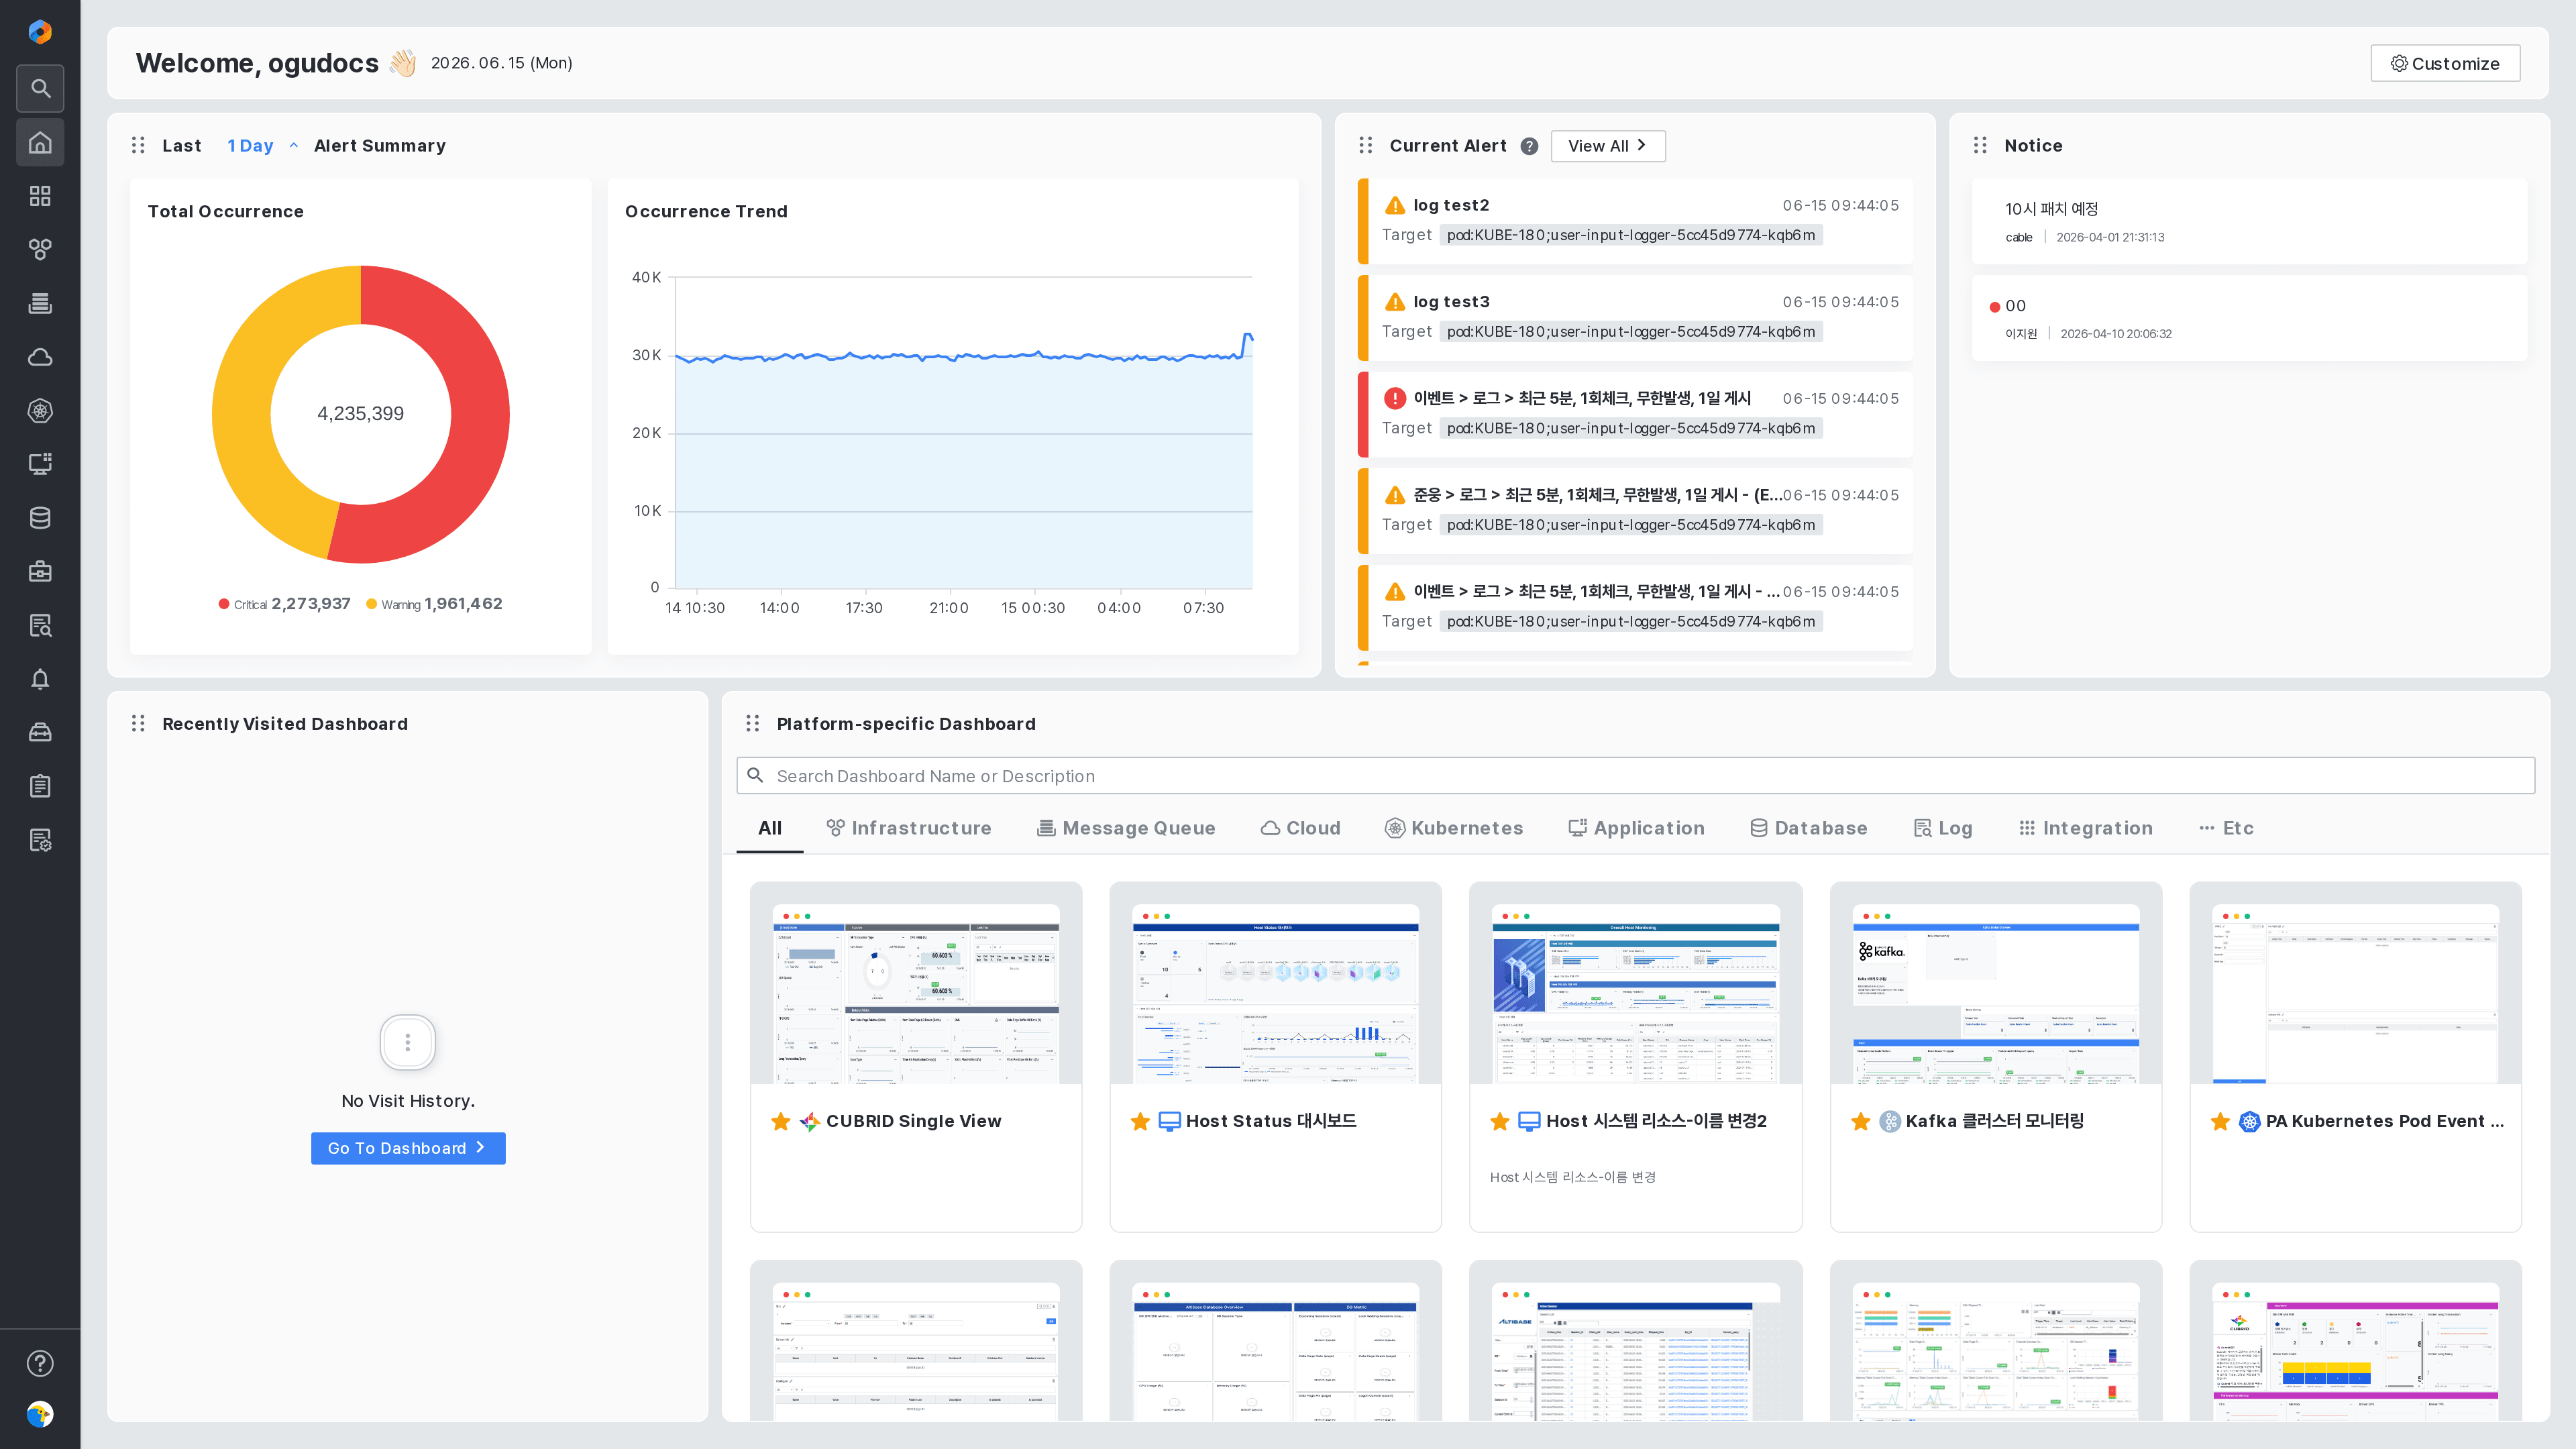Open the cloud menu in sidebar

(x=40, y=357)
